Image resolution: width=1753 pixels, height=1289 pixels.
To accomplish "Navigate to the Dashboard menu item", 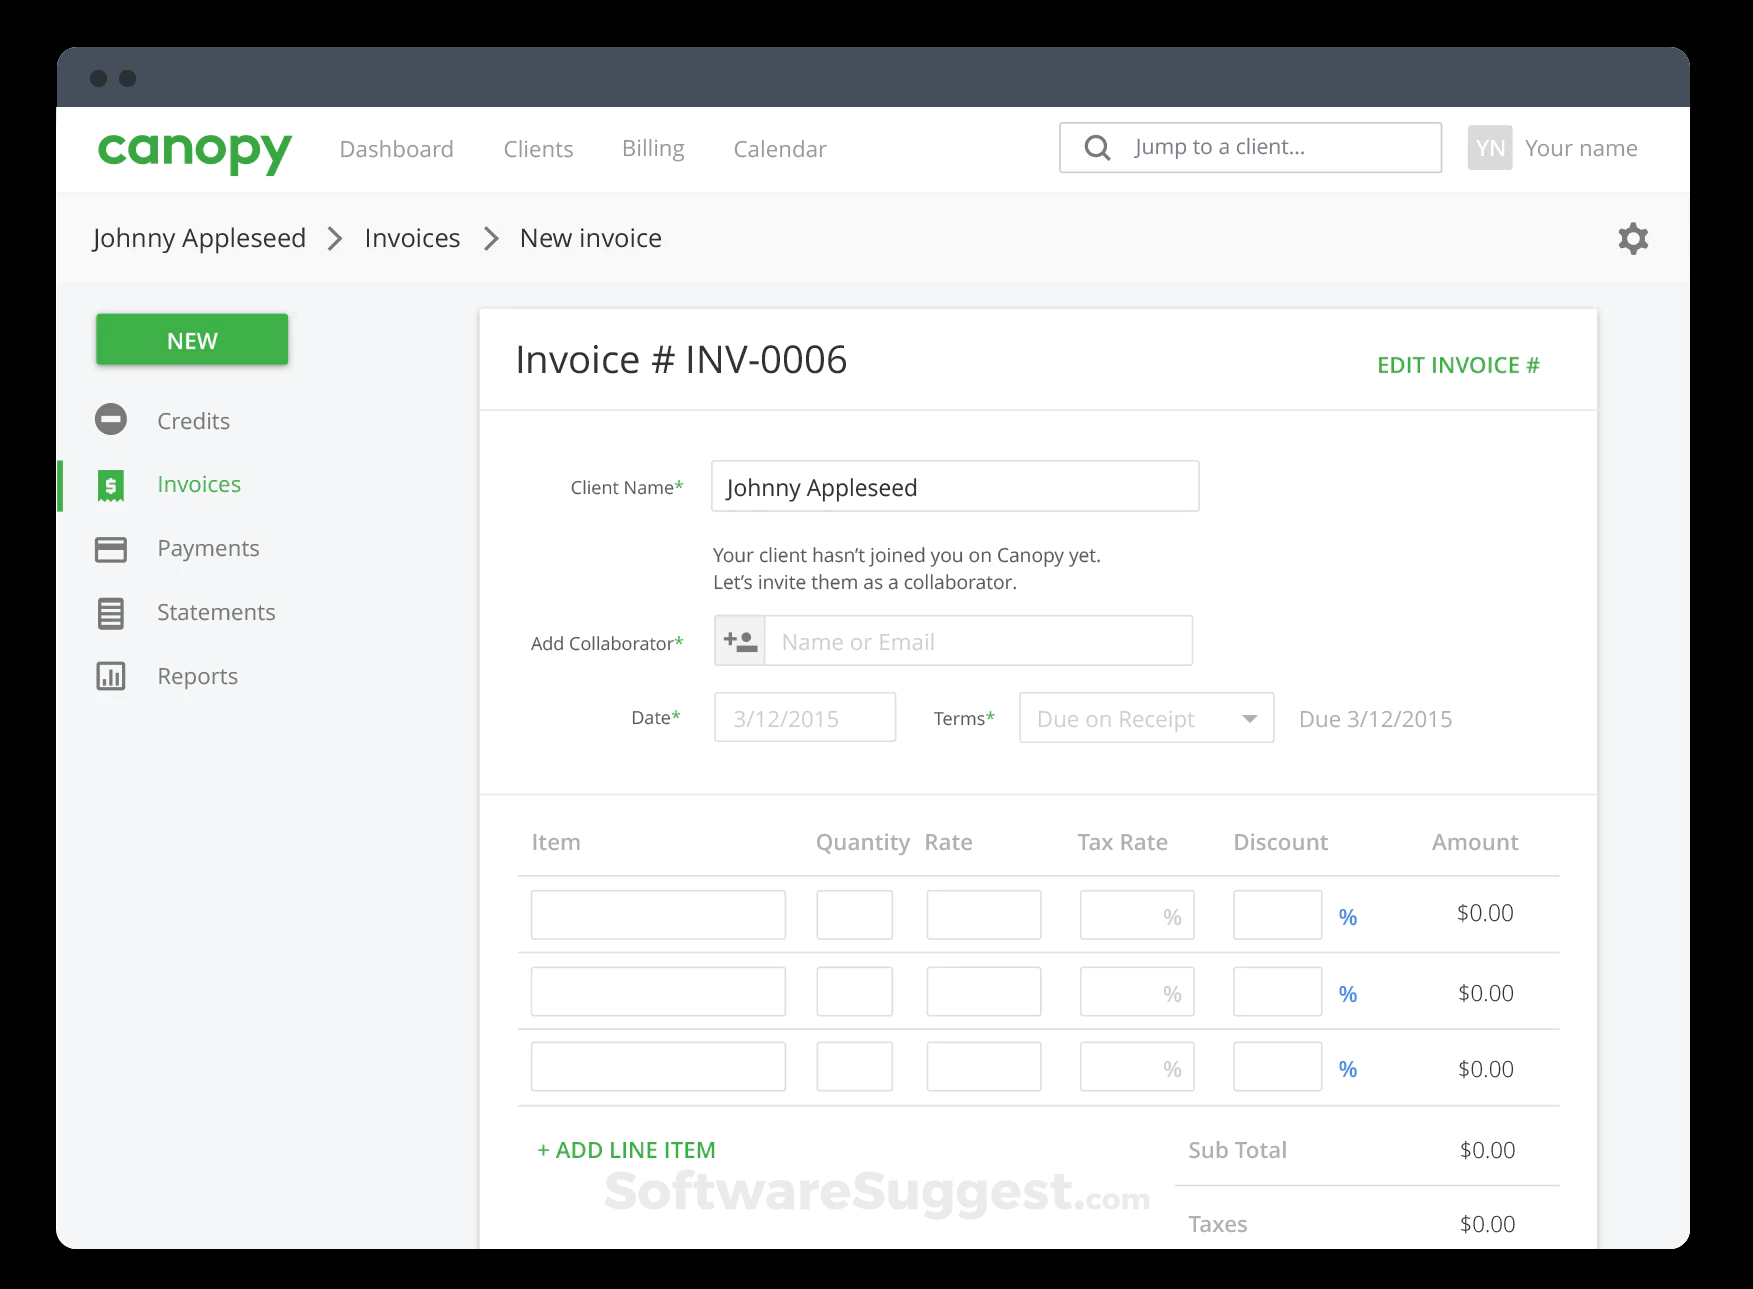I will point(396,148).
